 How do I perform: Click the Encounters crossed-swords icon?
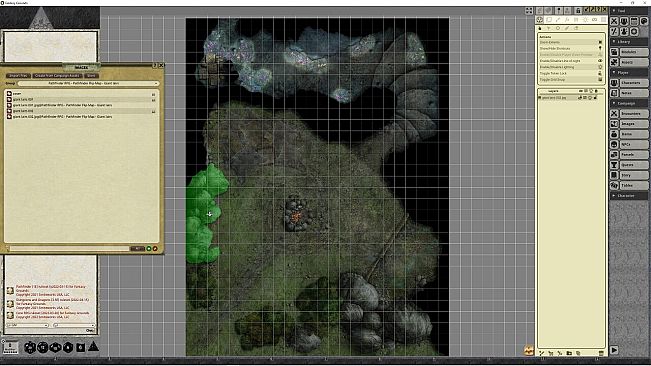click(614, 114)
